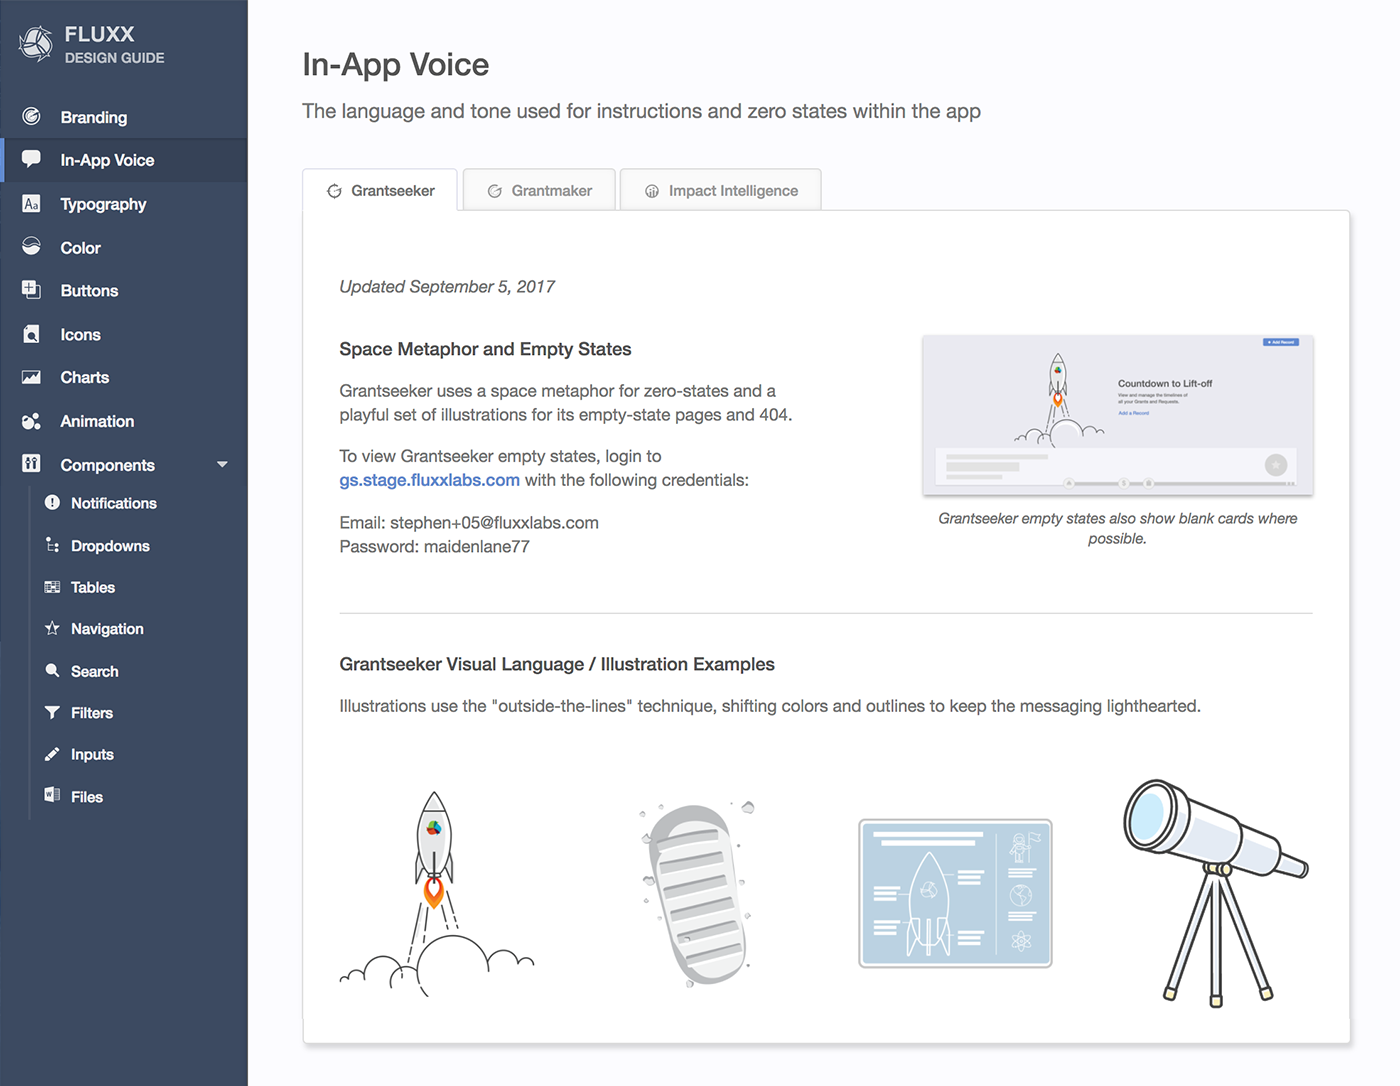1400x1086 pixels.
Task: Select the Grantseeker tab
Action: pyautogui.click(x=381, y=191)
